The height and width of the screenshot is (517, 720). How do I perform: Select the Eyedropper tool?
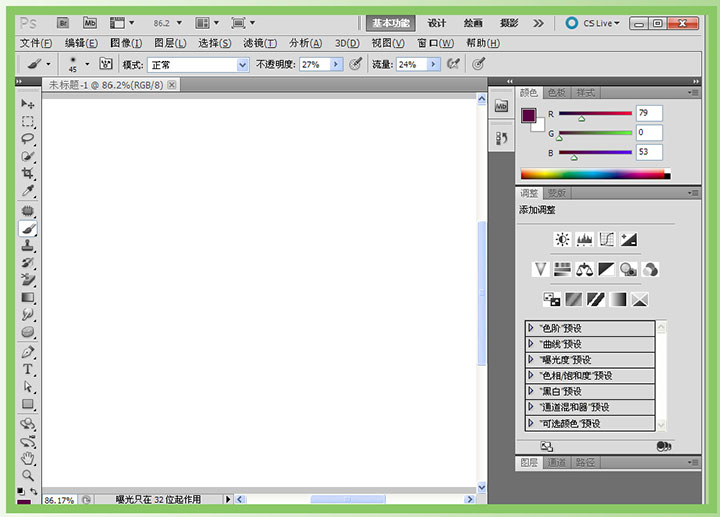pos(28,190)
